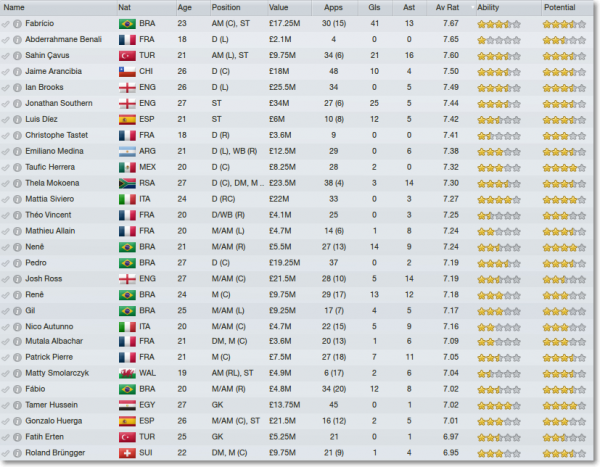The height and width of the screenshot is (467, 600).
Task: Open info icon for Sahin Çavus
Action: pos(17,56)
